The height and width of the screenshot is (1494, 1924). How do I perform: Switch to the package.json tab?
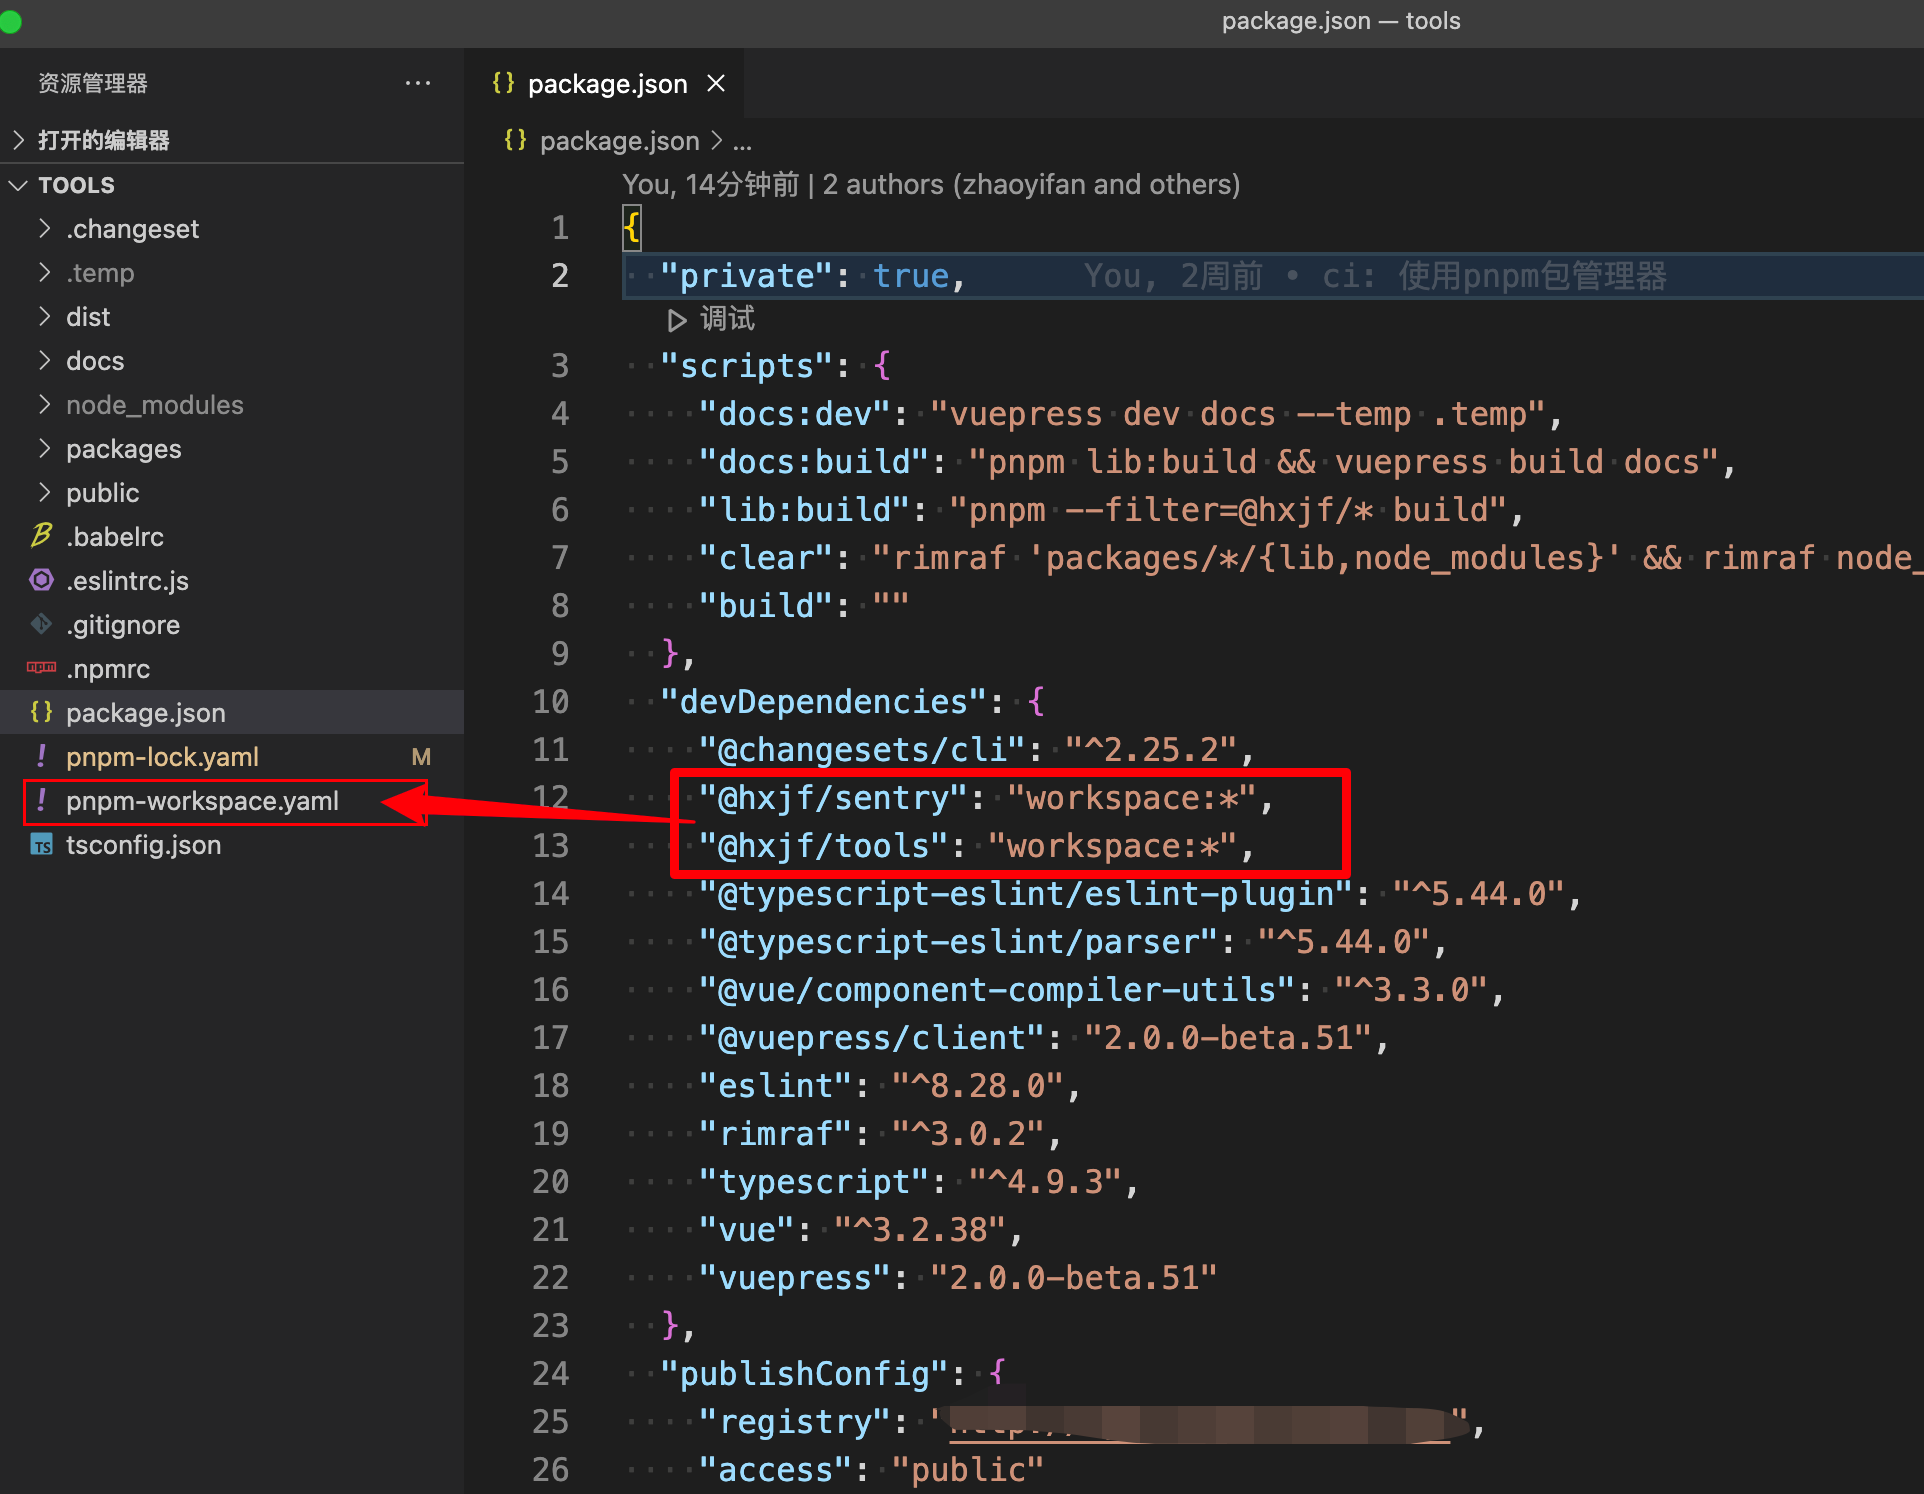pos(606,84)
